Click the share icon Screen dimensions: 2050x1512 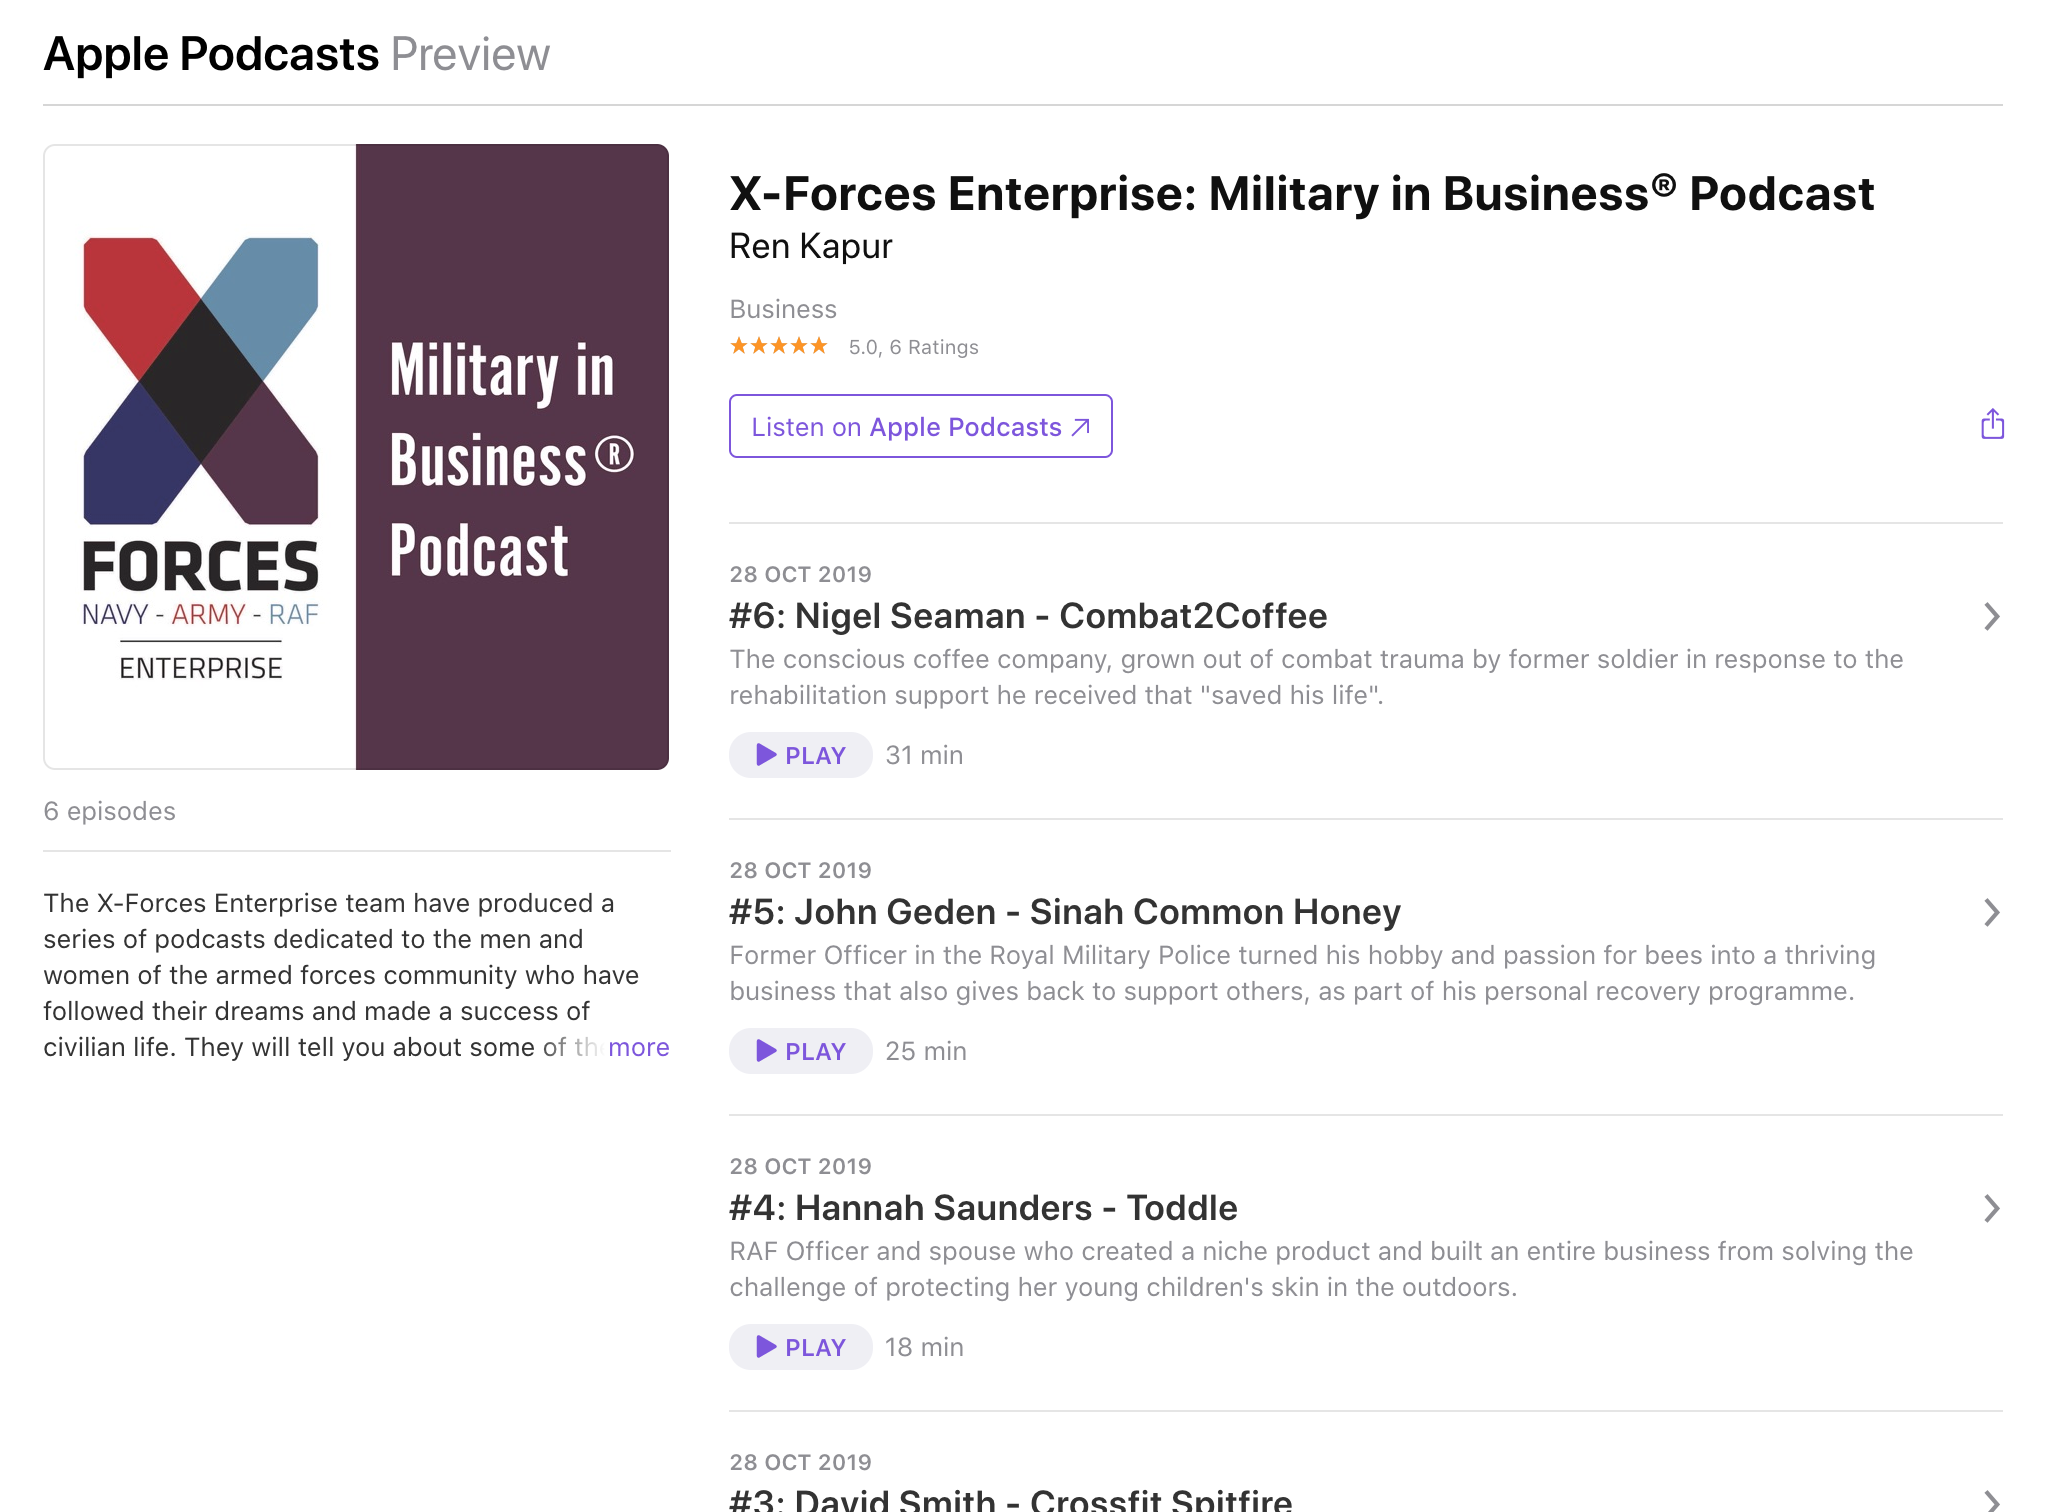[1992, 425]
